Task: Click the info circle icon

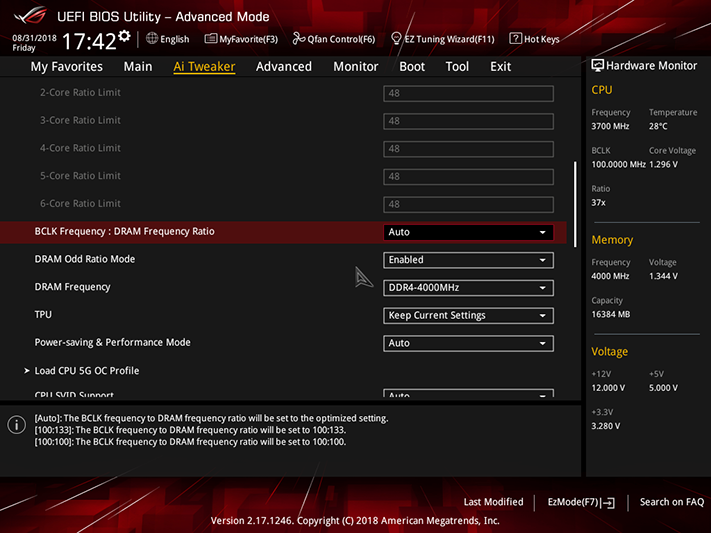Action: 17,425
